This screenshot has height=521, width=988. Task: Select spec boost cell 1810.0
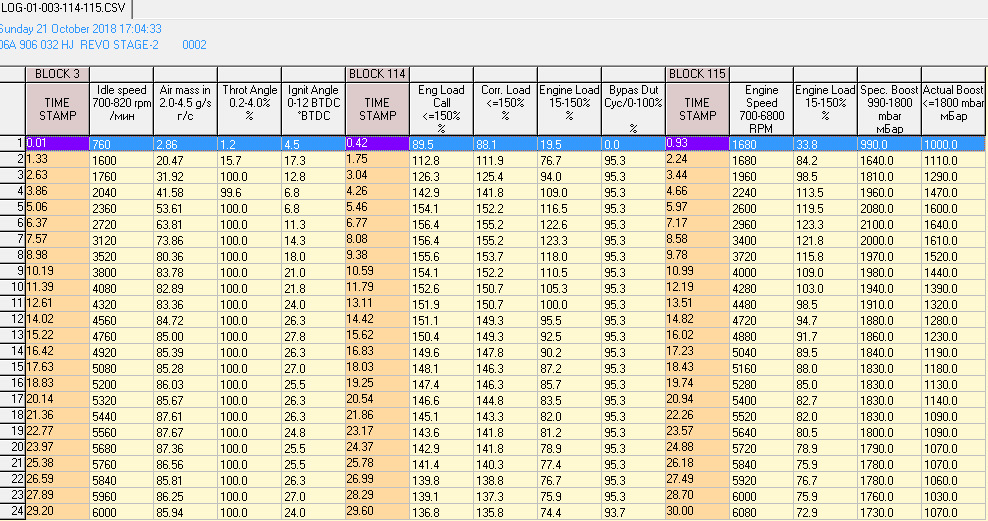[889, 176]
